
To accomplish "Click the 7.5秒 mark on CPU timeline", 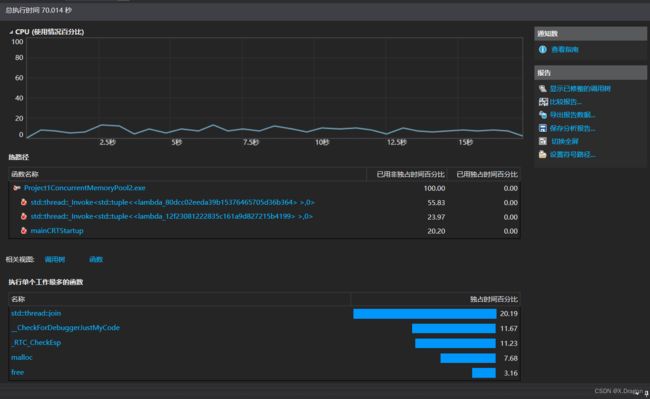I will point(251,143).
